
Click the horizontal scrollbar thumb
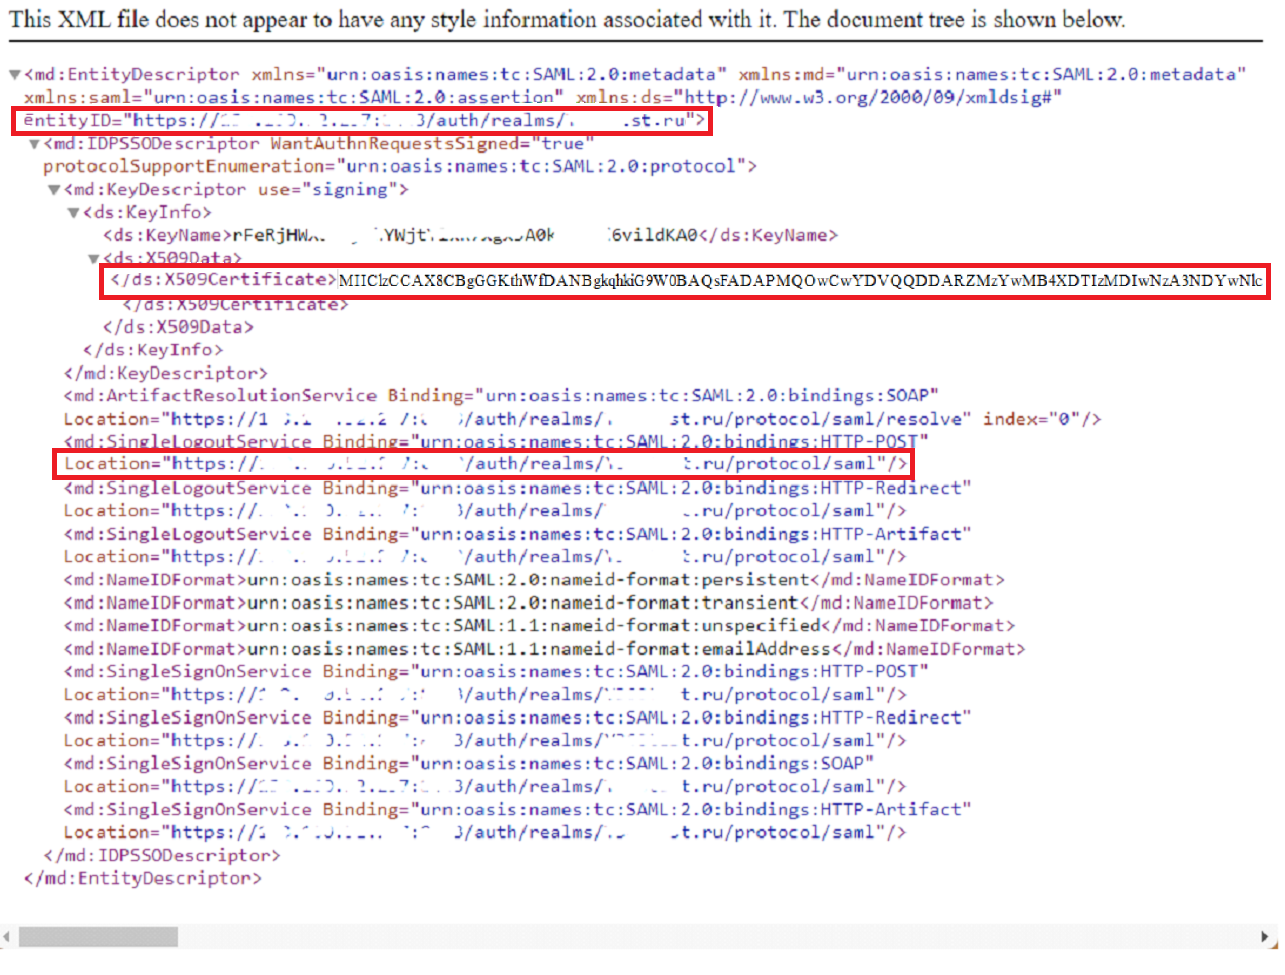[x=98, y=937]
